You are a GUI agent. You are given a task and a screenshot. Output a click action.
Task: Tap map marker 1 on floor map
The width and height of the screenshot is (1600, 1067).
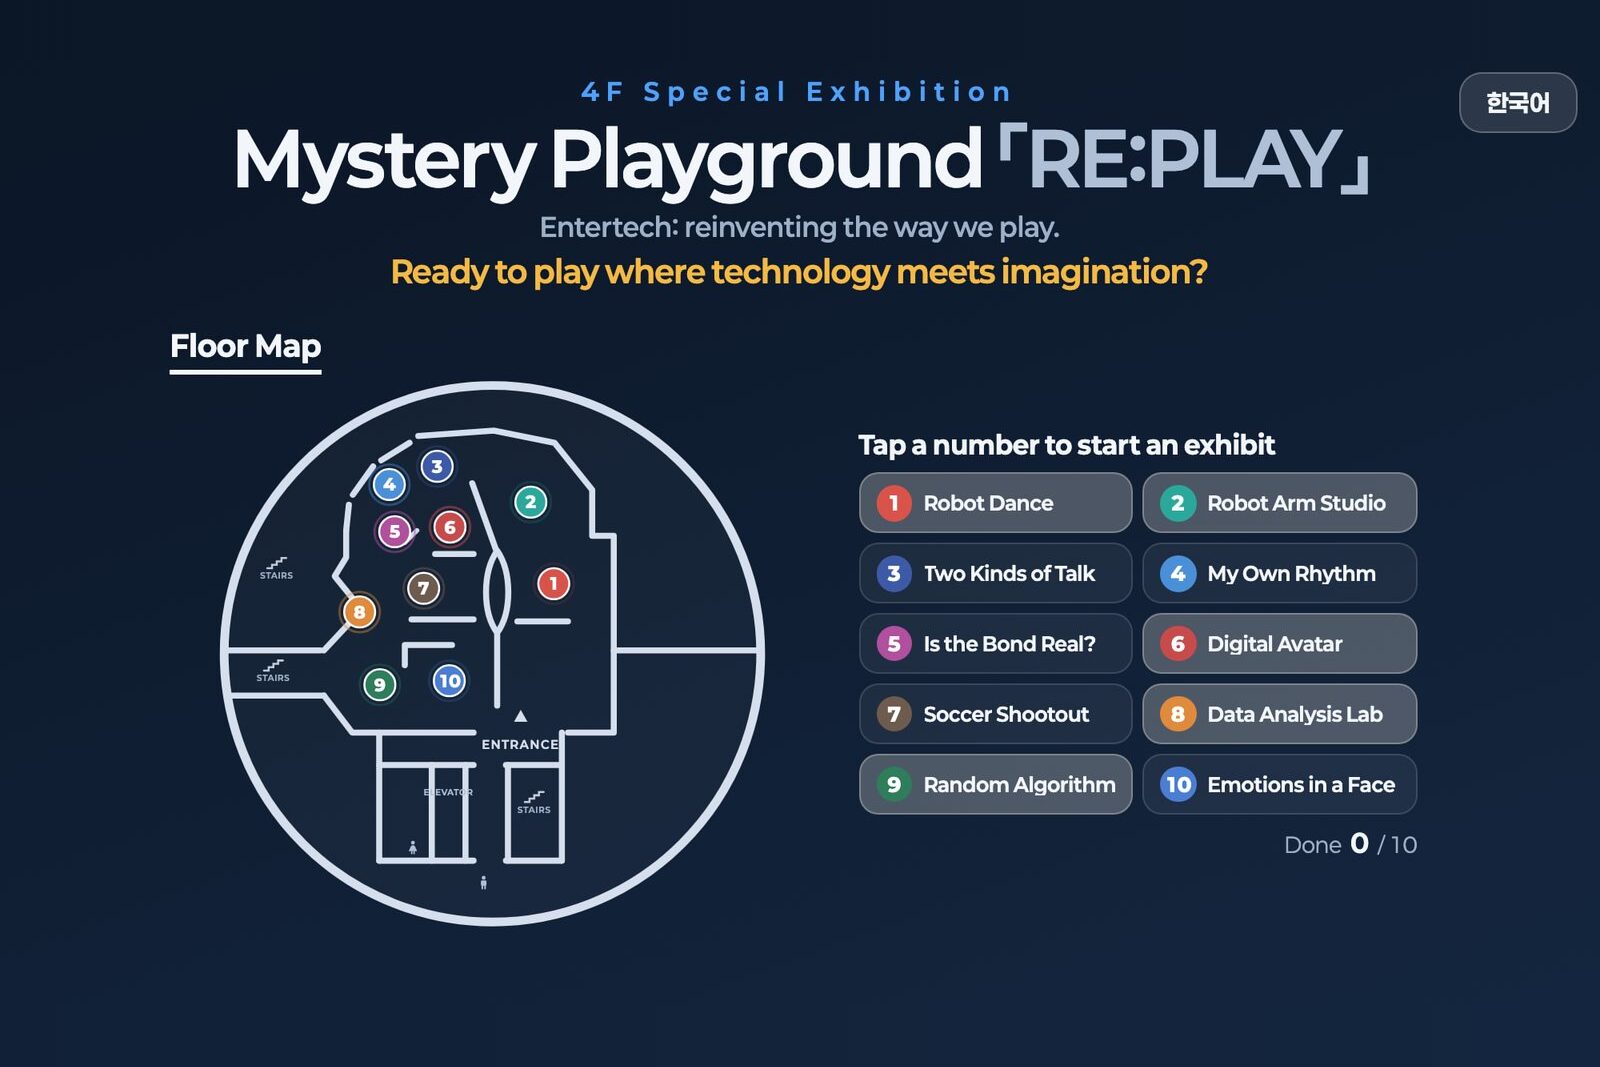(553, 584)
